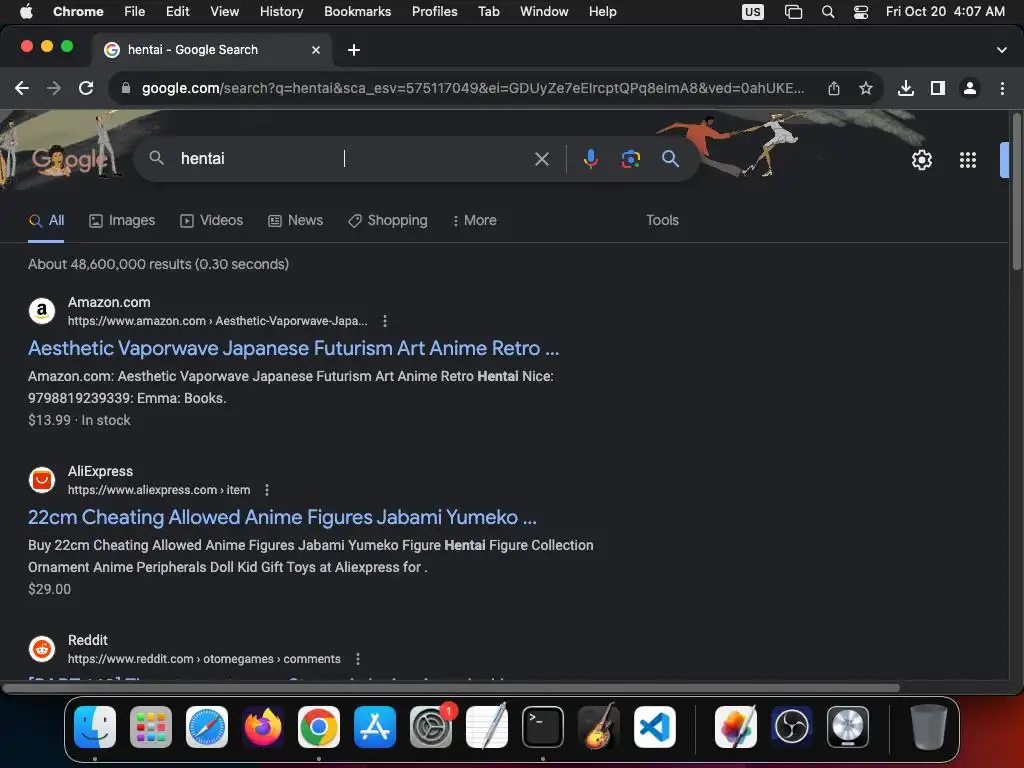Click the horizontal page scrollbar
Viewport: 1024px width, 768px height.
pyautogui.click(x=451, y=688)
